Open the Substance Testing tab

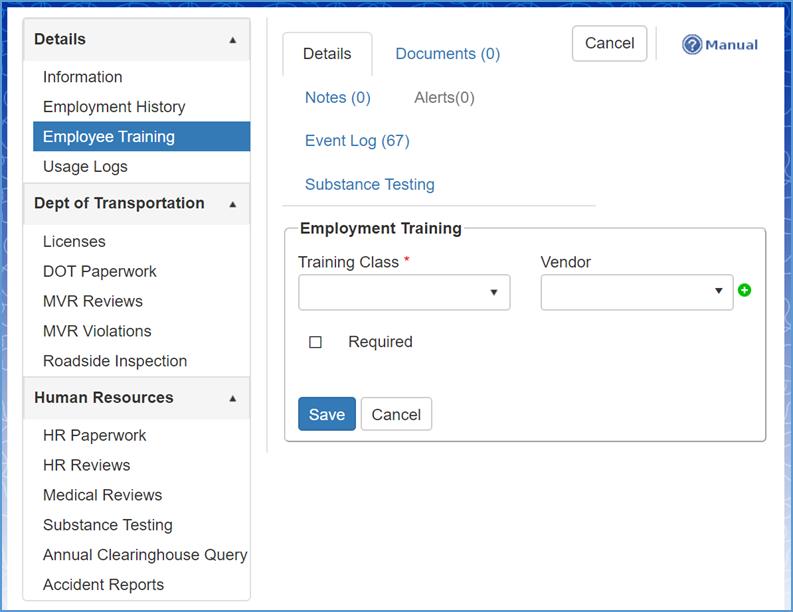click(x=369, y=184)
